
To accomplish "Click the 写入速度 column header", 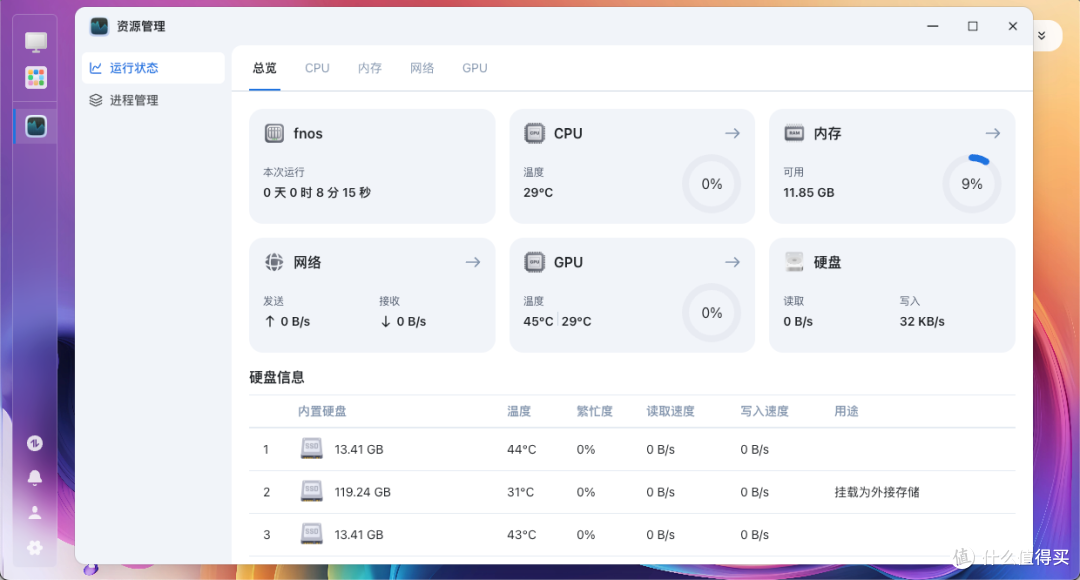I will point(765,411).
